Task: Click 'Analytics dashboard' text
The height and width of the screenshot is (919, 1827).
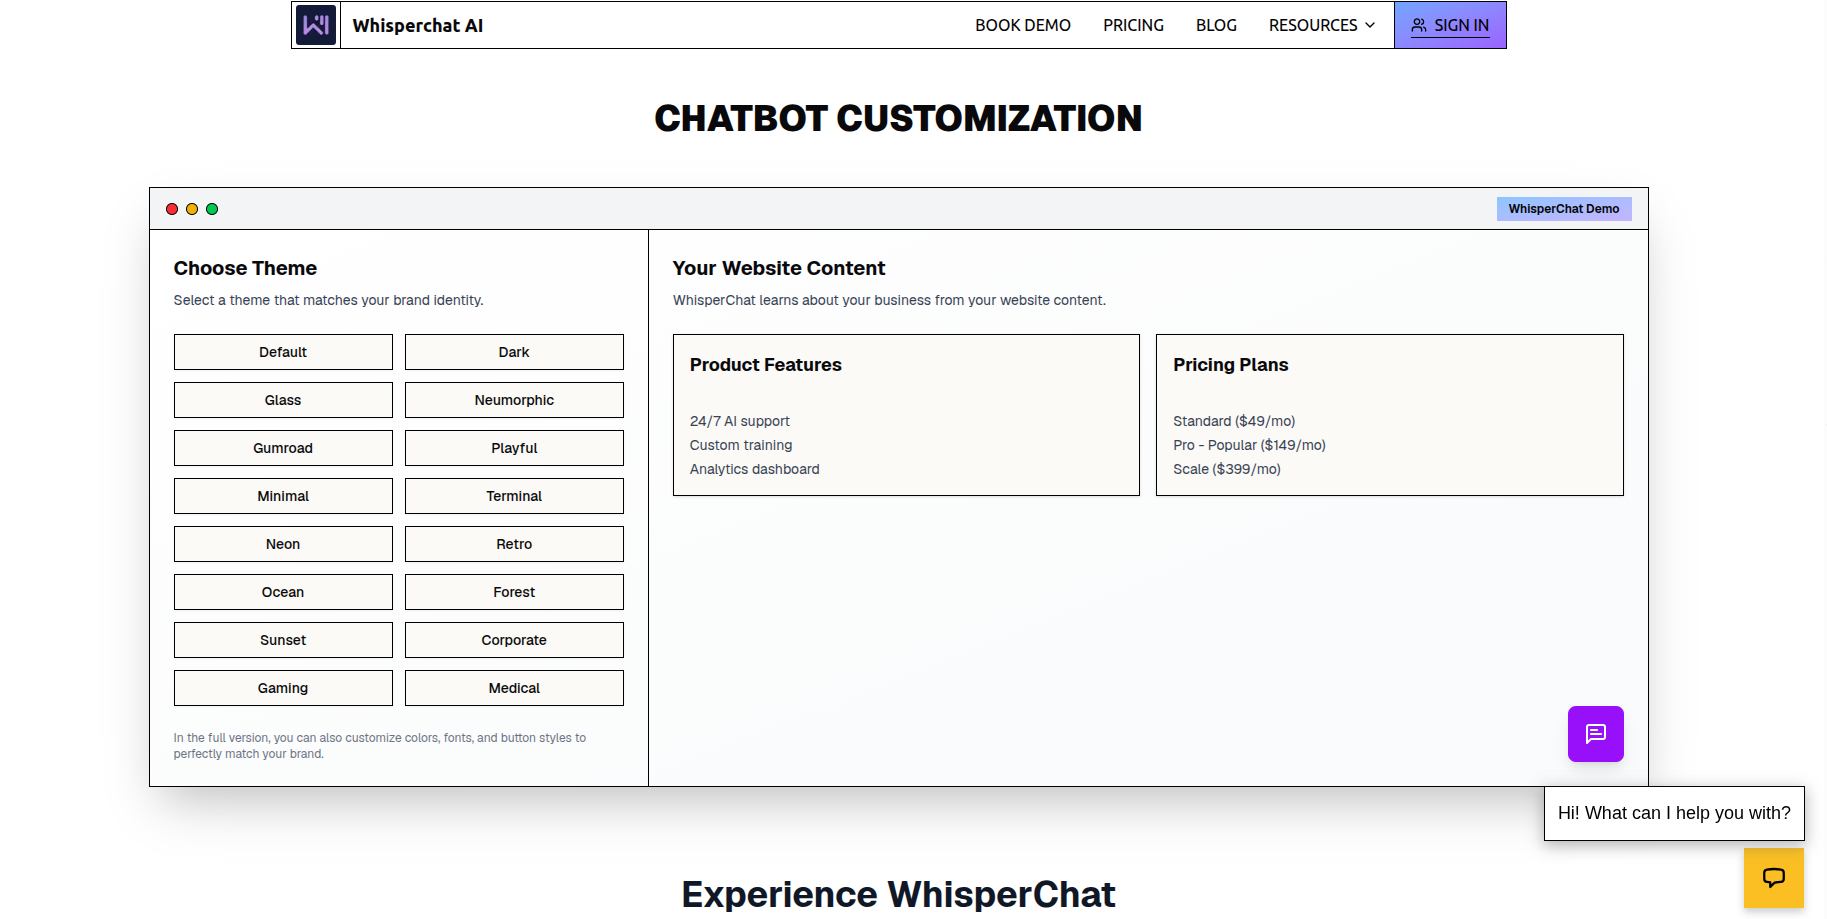Action: (x=755, y=469)
